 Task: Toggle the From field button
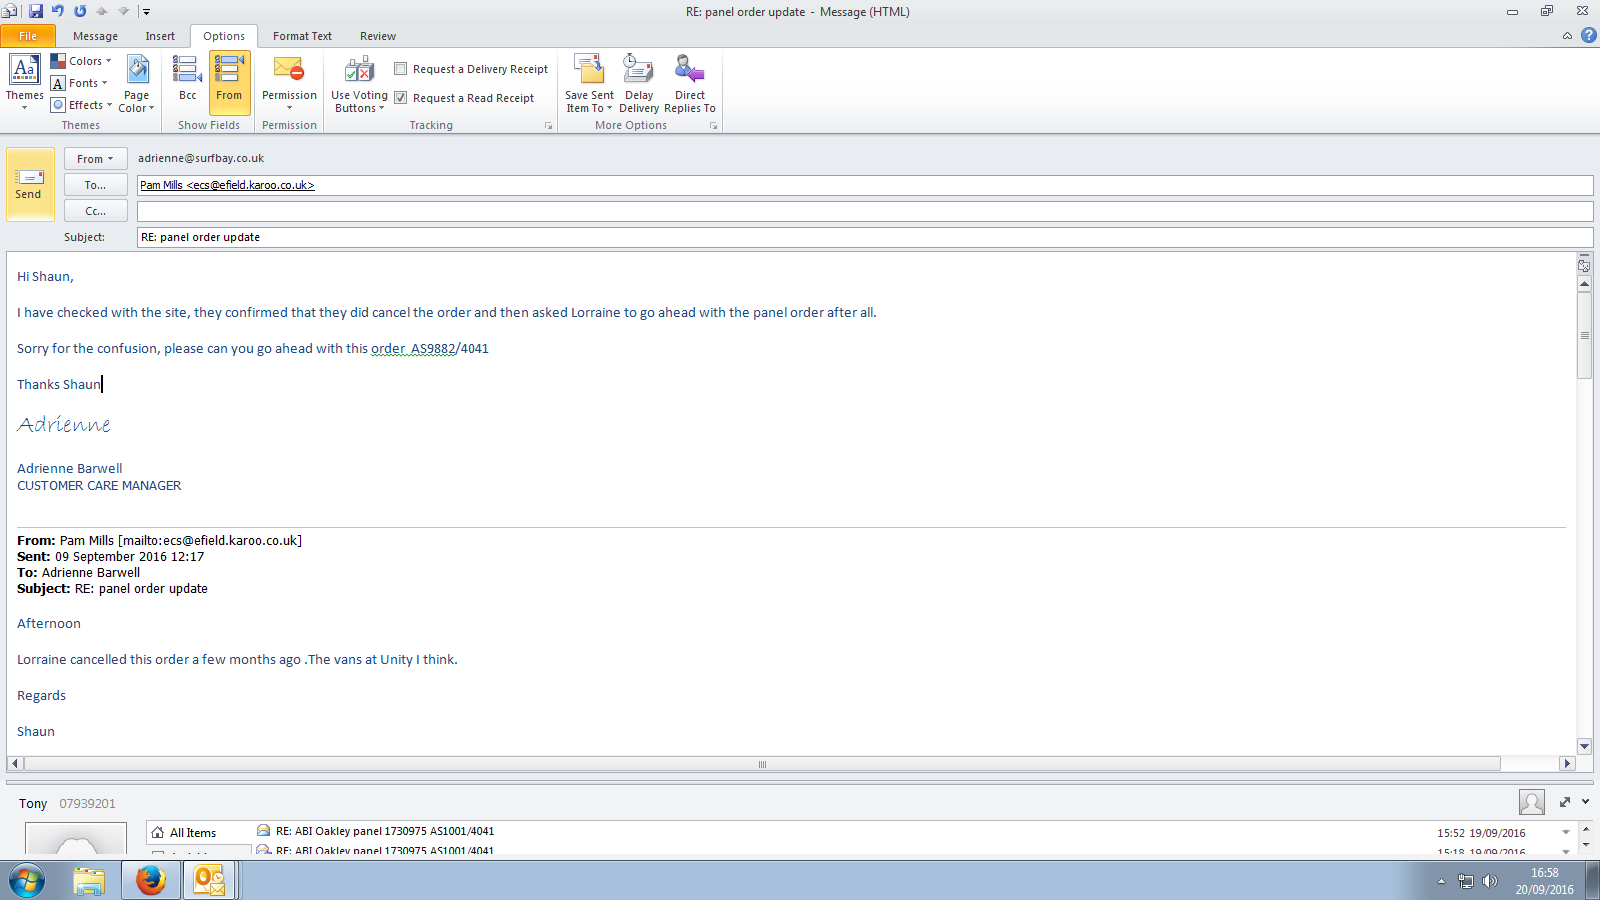[229, 82]
